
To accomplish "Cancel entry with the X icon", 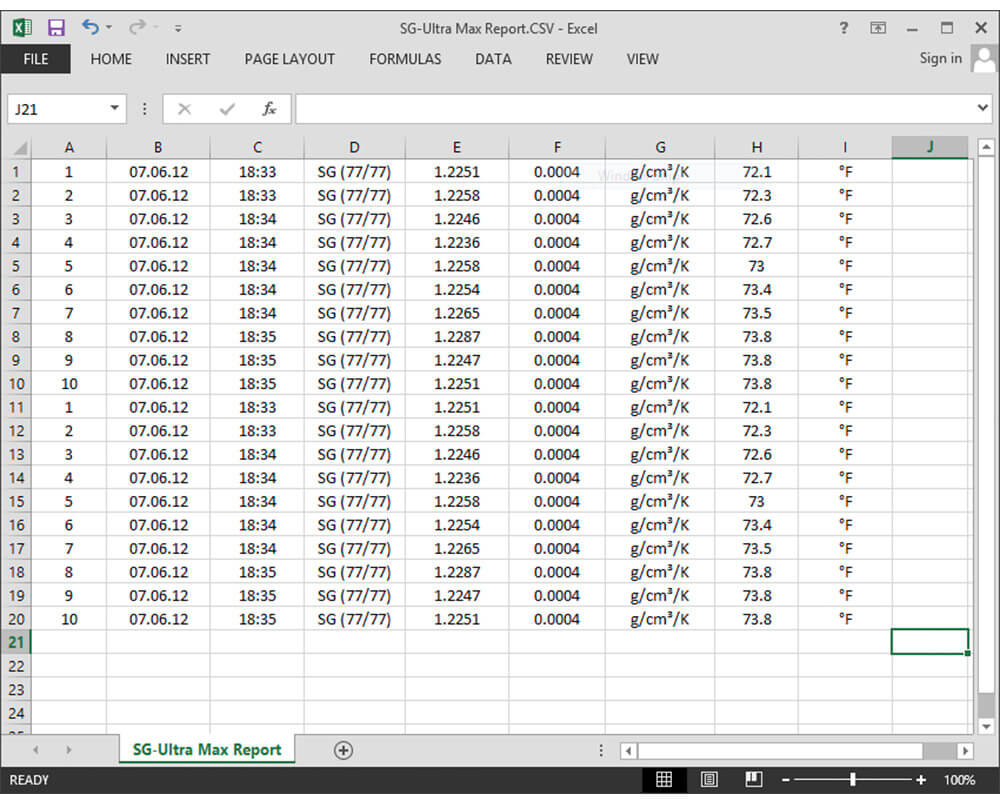I will tap(184, 109).
